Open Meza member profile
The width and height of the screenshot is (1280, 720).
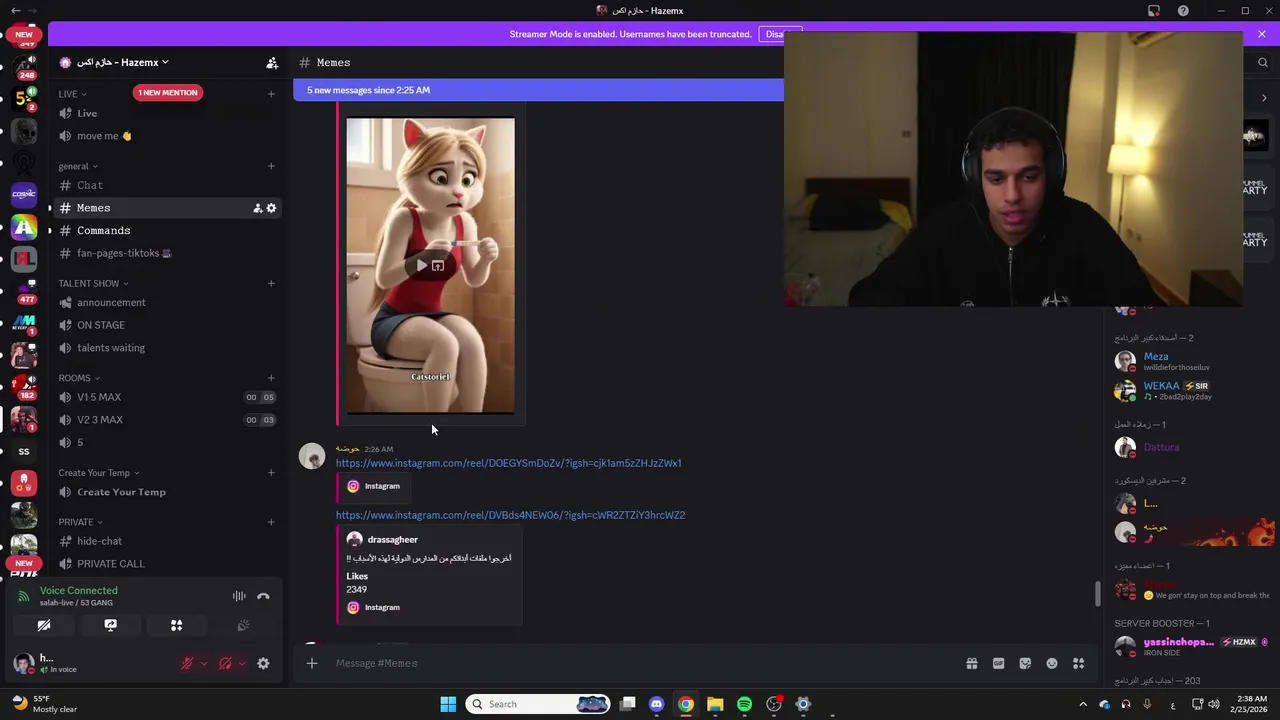coord(1192,361)
